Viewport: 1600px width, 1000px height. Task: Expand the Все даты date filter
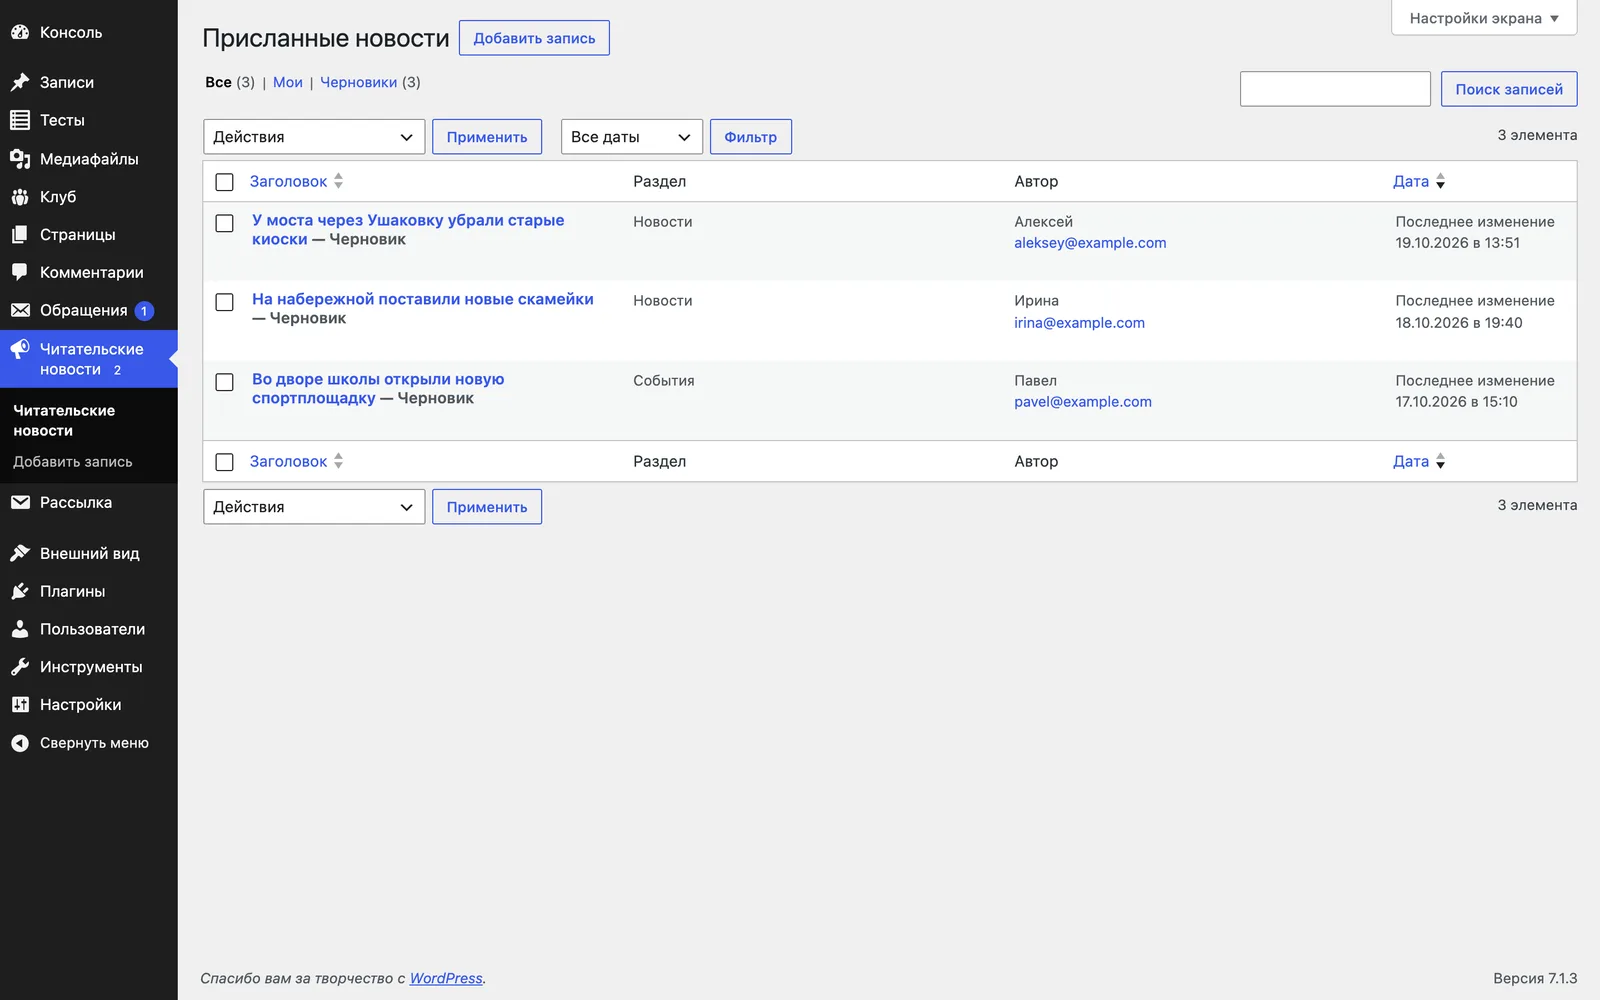[632, 137]
